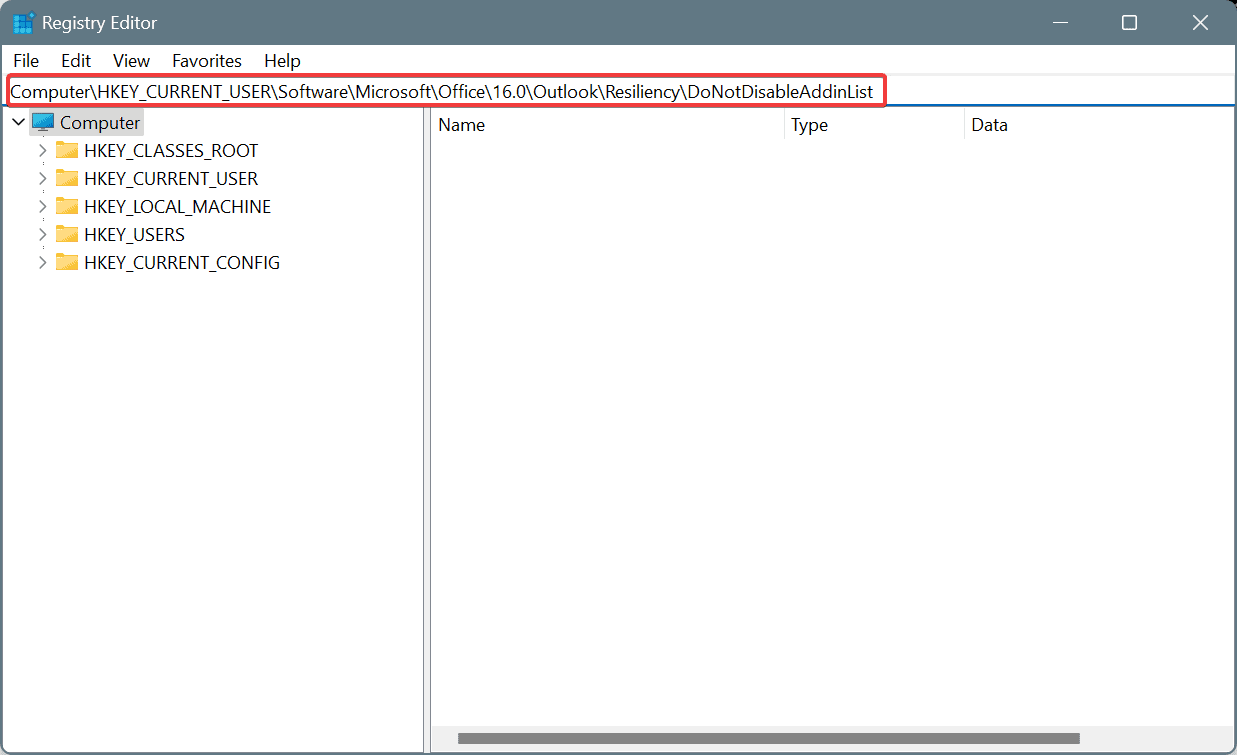Viewport: 1237px width, 755px height.
Task: Click the Computer monitor icon
Action: tap(43, 122)
